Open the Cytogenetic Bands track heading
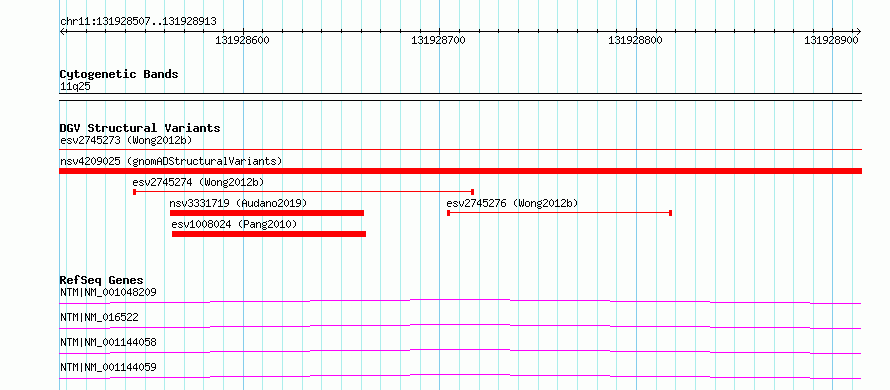Viewport: 890px width, 390px height. tap(119, 74)
